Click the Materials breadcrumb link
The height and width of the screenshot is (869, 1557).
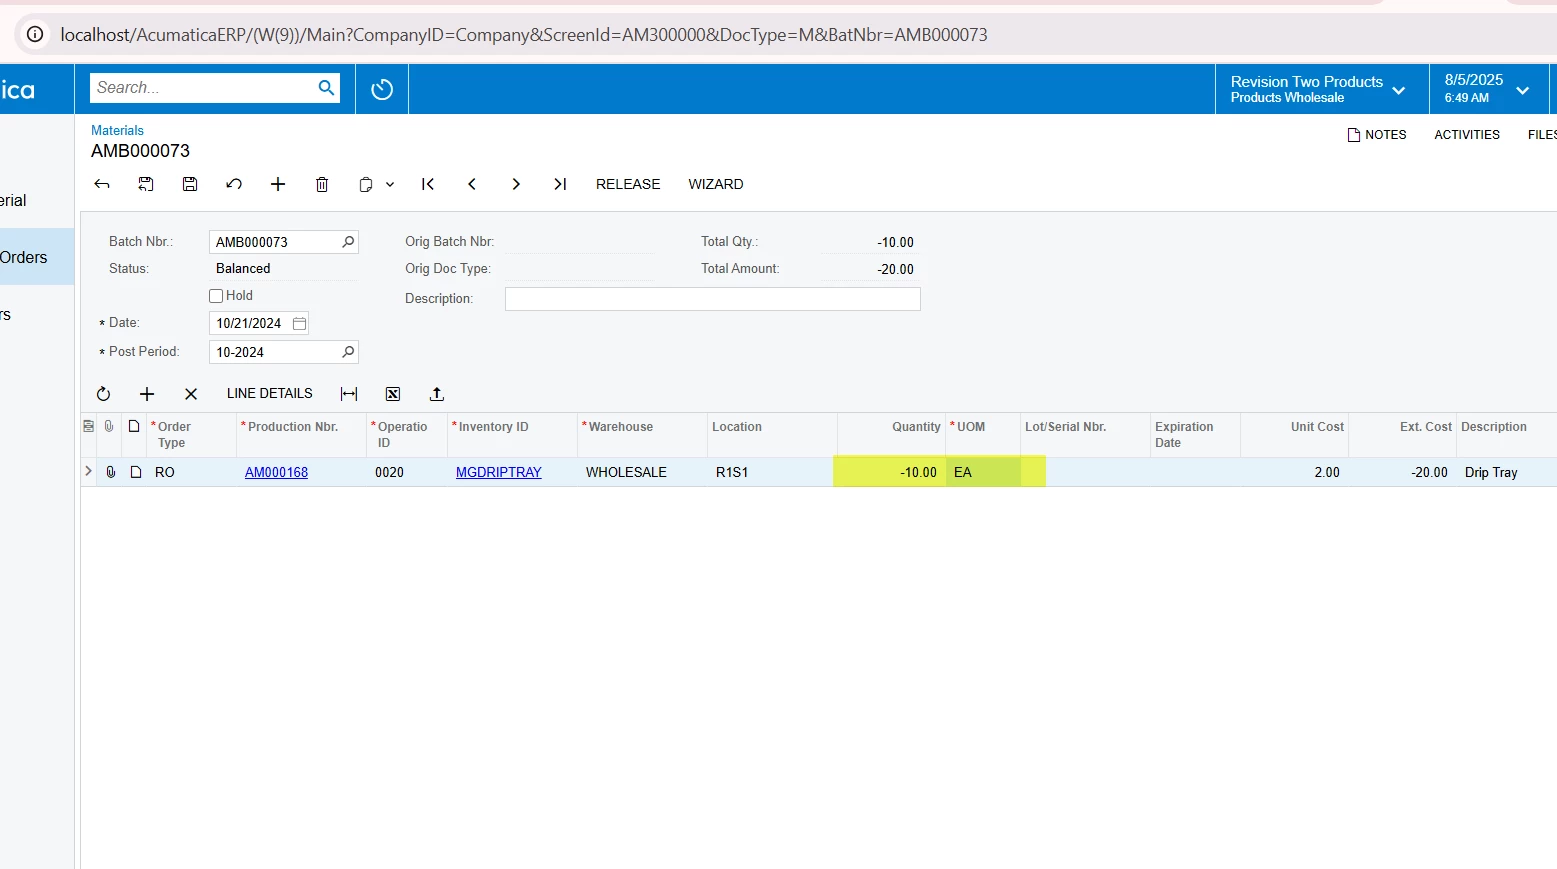(x=117, y=130)
